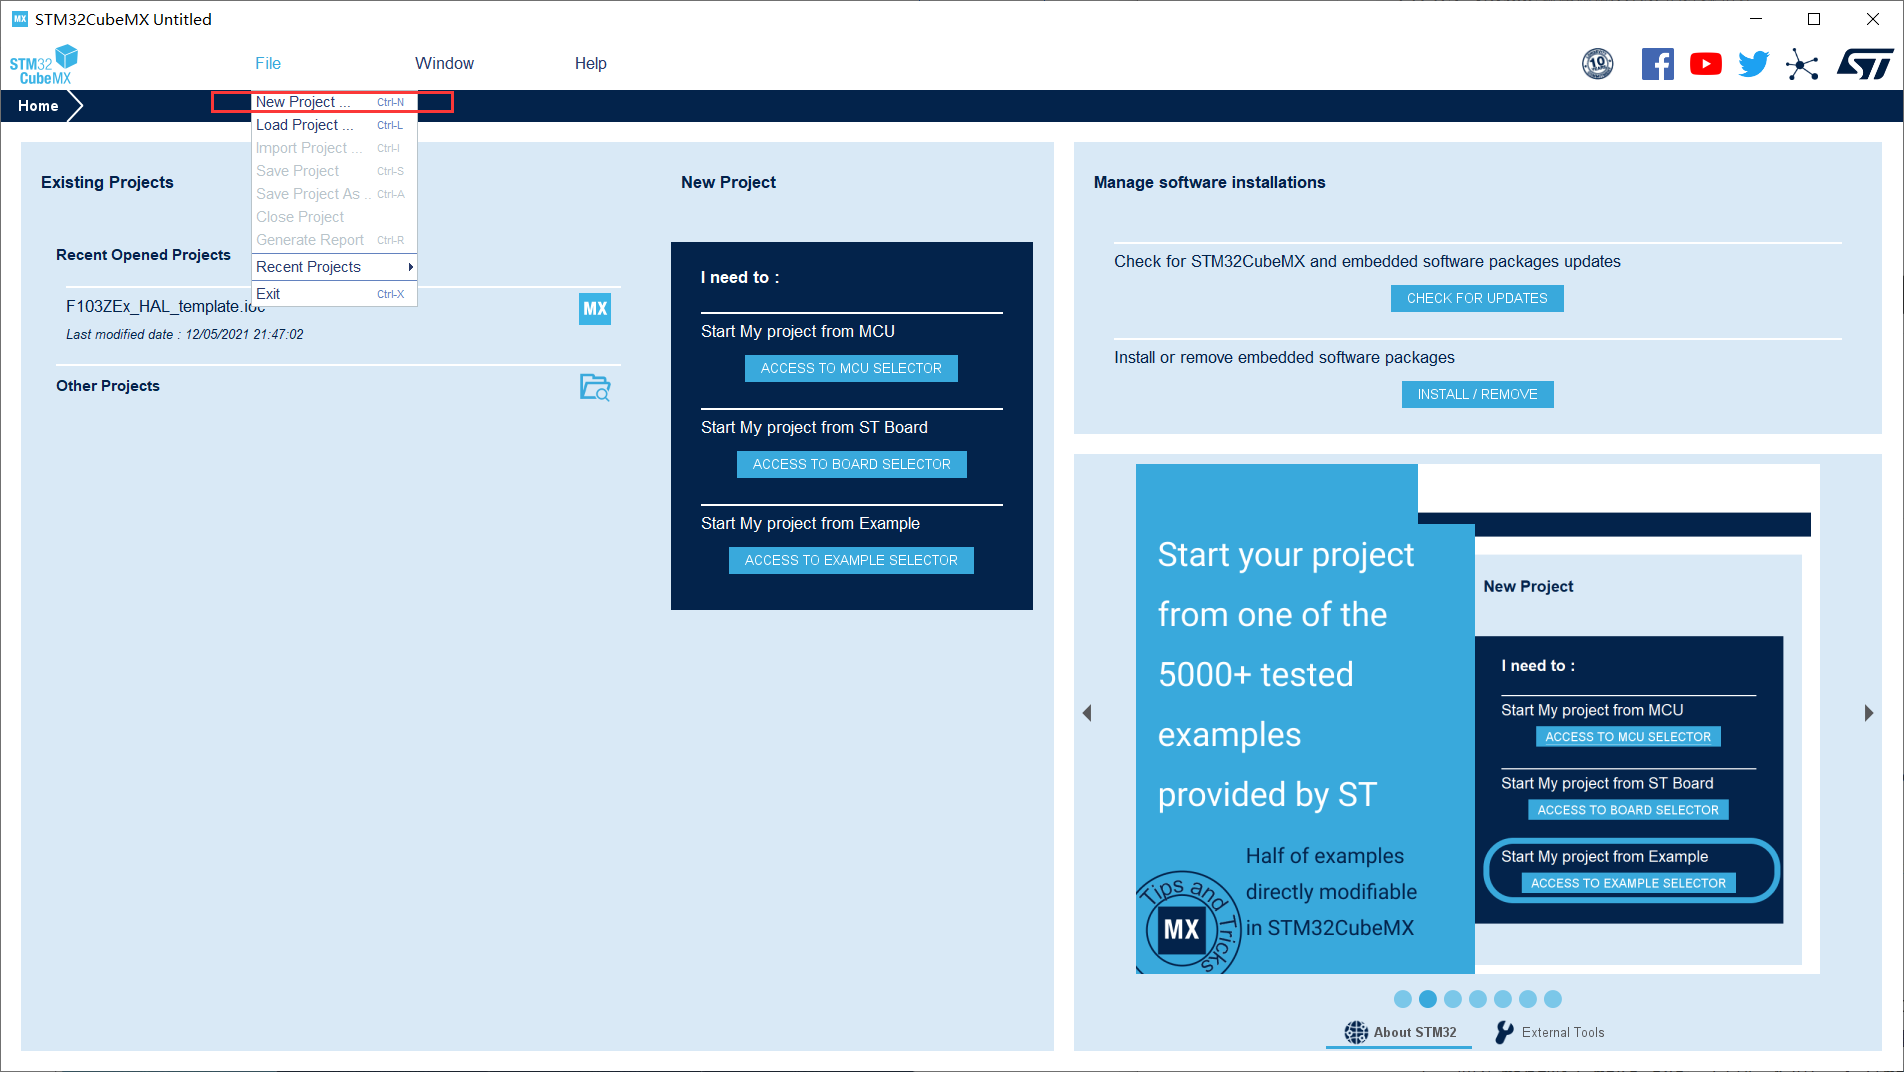Expand Recent Projects submenu
The width and height of the screenshot is (1904, 1072).
(x=333, y=267)
